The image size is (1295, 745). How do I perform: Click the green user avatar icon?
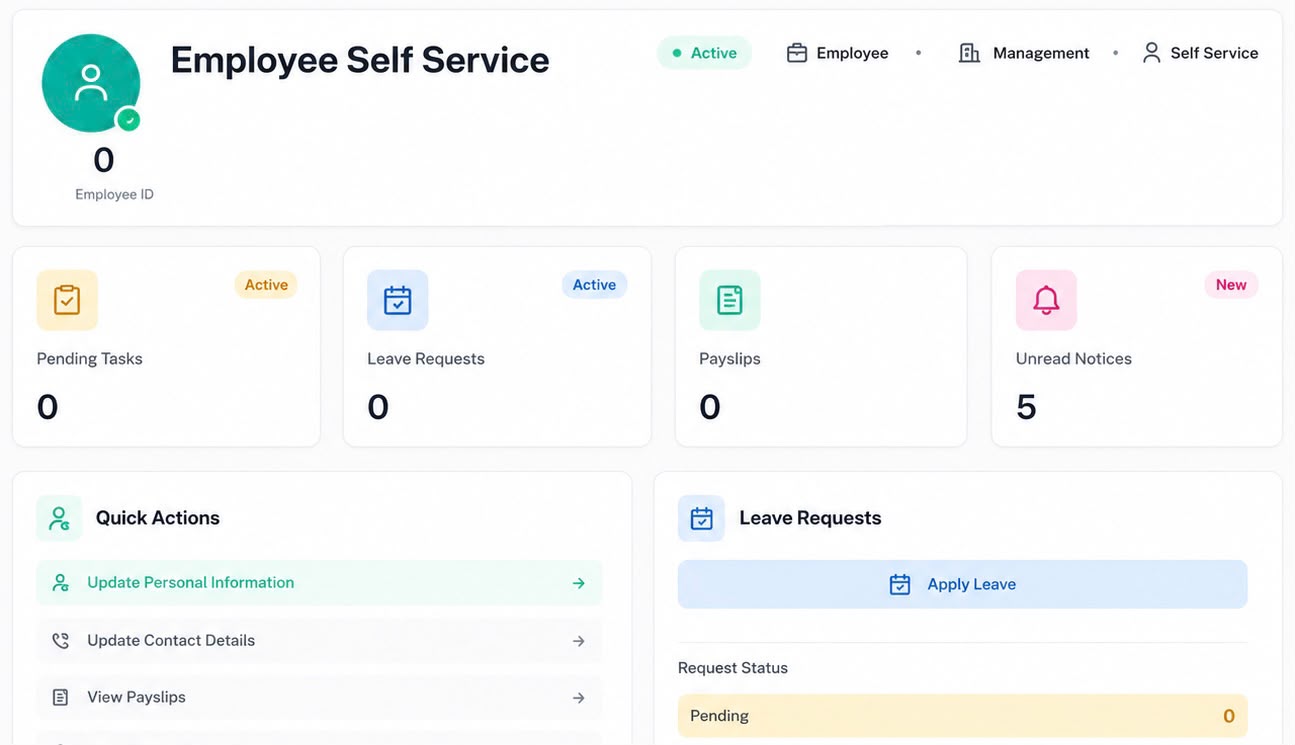coord(91,83)
